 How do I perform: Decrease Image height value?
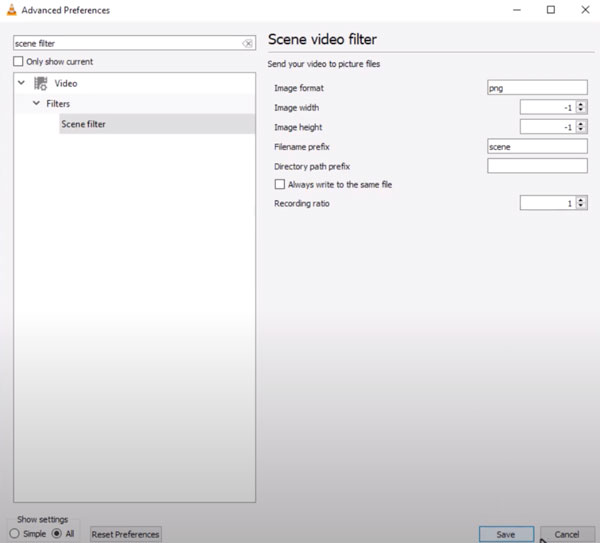pyautogui.click(x=581, y=130)
